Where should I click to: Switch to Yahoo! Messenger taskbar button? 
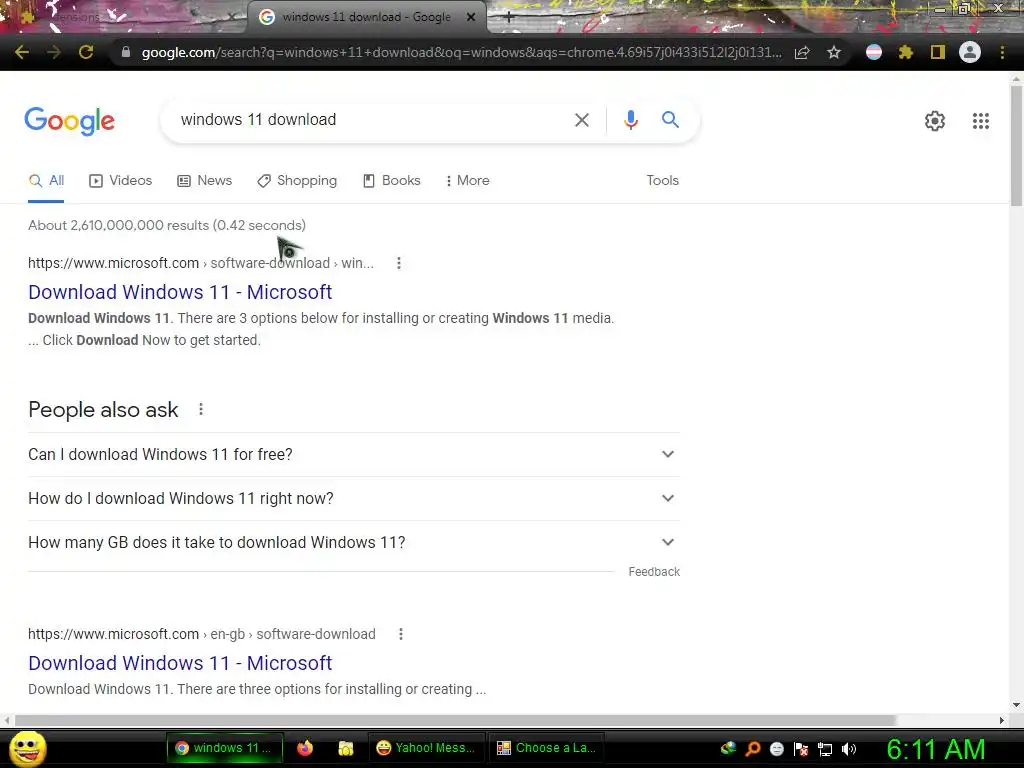426,748
